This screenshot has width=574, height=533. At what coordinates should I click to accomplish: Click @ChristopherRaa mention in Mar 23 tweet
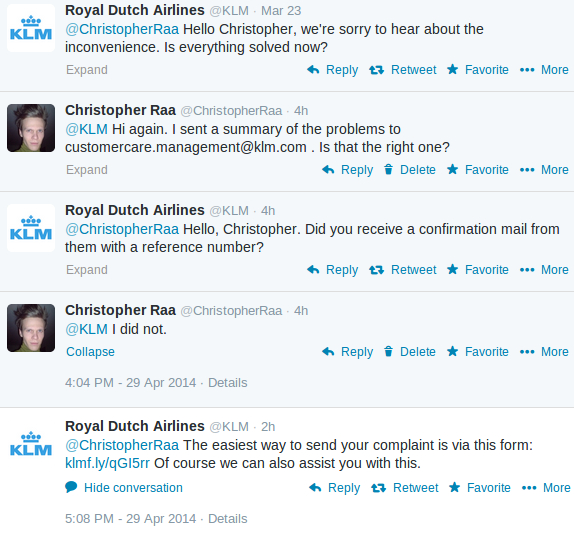pos(122,29)
